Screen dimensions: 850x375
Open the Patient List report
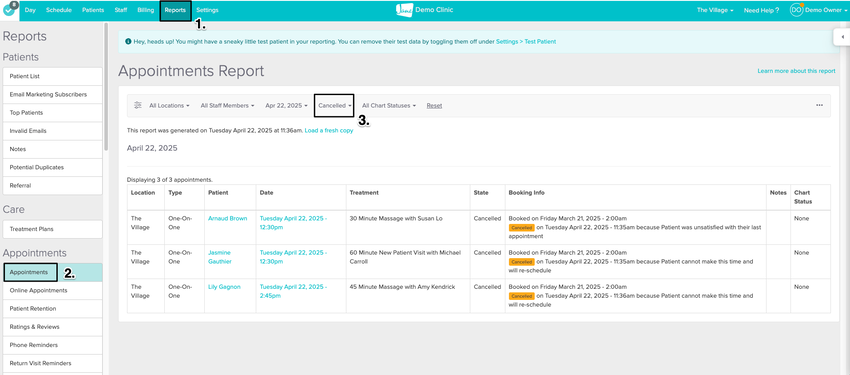point(53,76)
